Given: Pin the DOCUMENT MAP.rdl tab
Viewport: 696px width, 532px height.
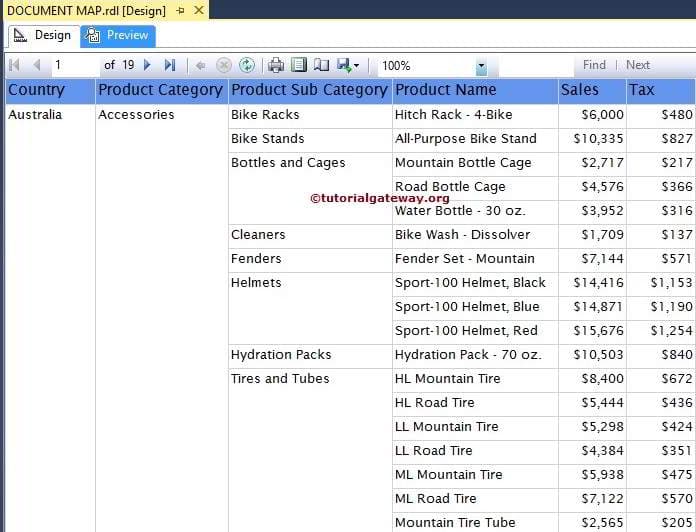Looking at the screenshot, I should (x=180, y=10).
